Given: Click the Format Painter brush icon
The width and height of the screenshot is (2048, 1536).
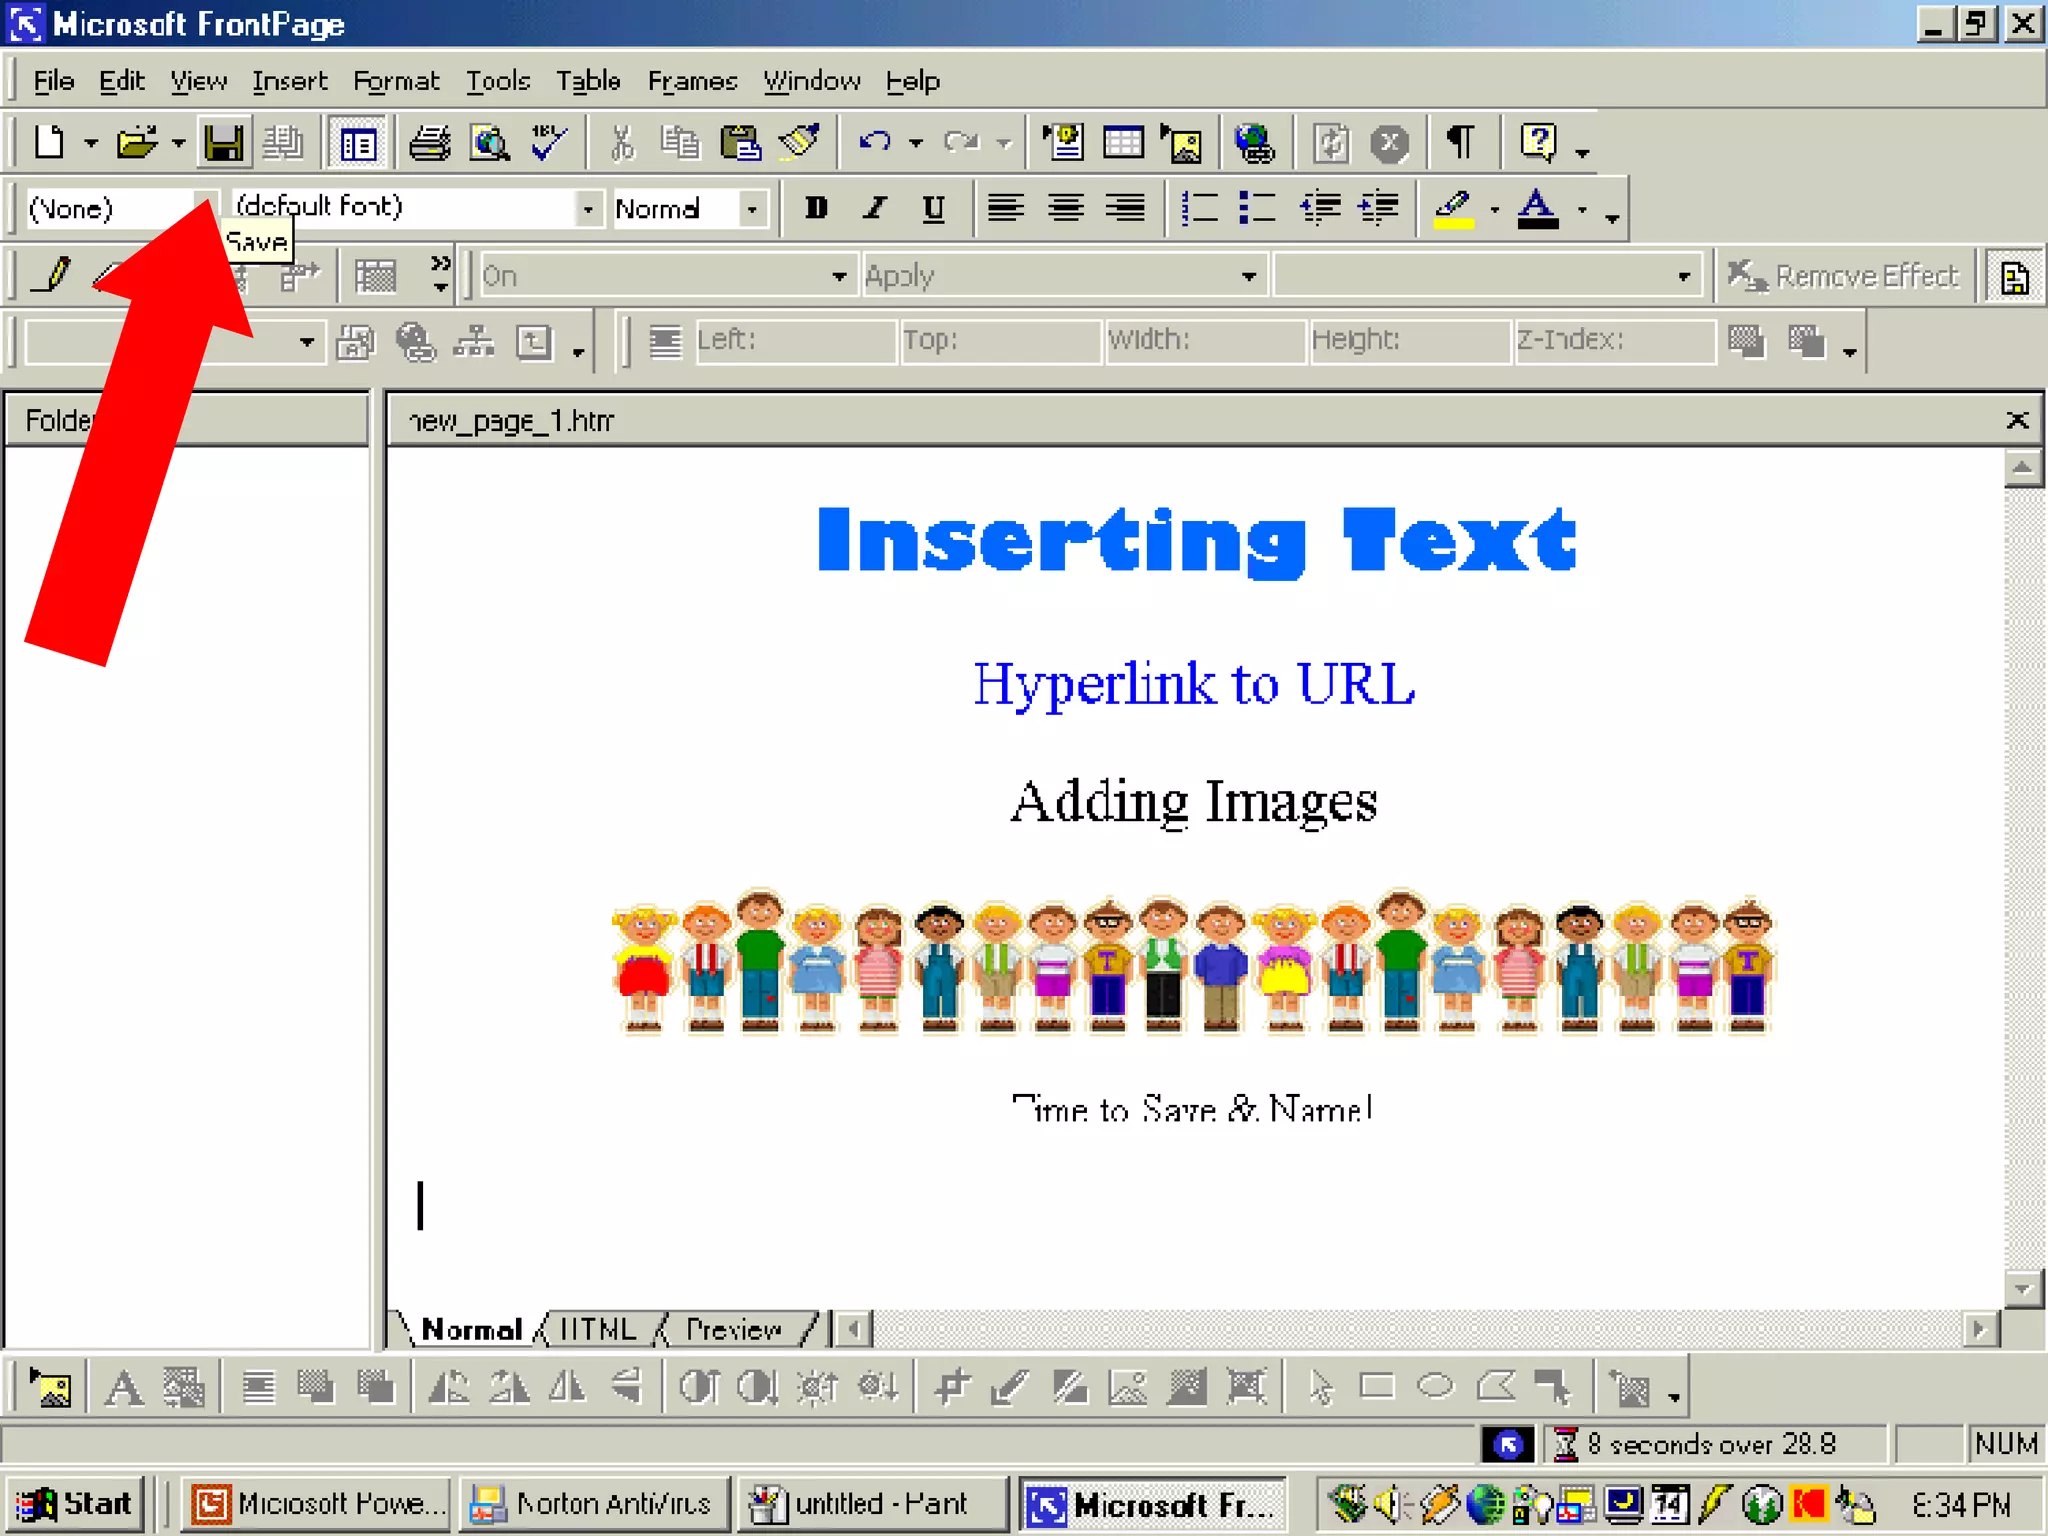Looking at the screenshot, I should coord(800,143).
